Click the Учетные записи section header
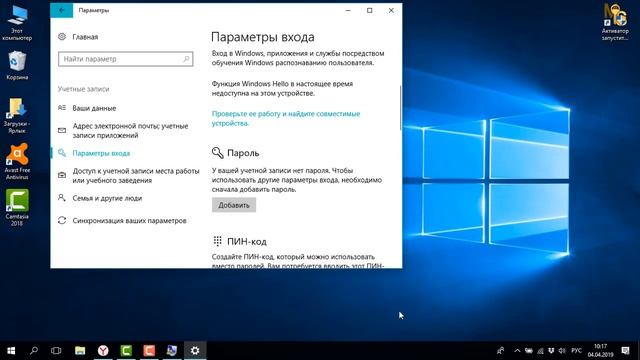640x360 pixels. coord(83,89)
